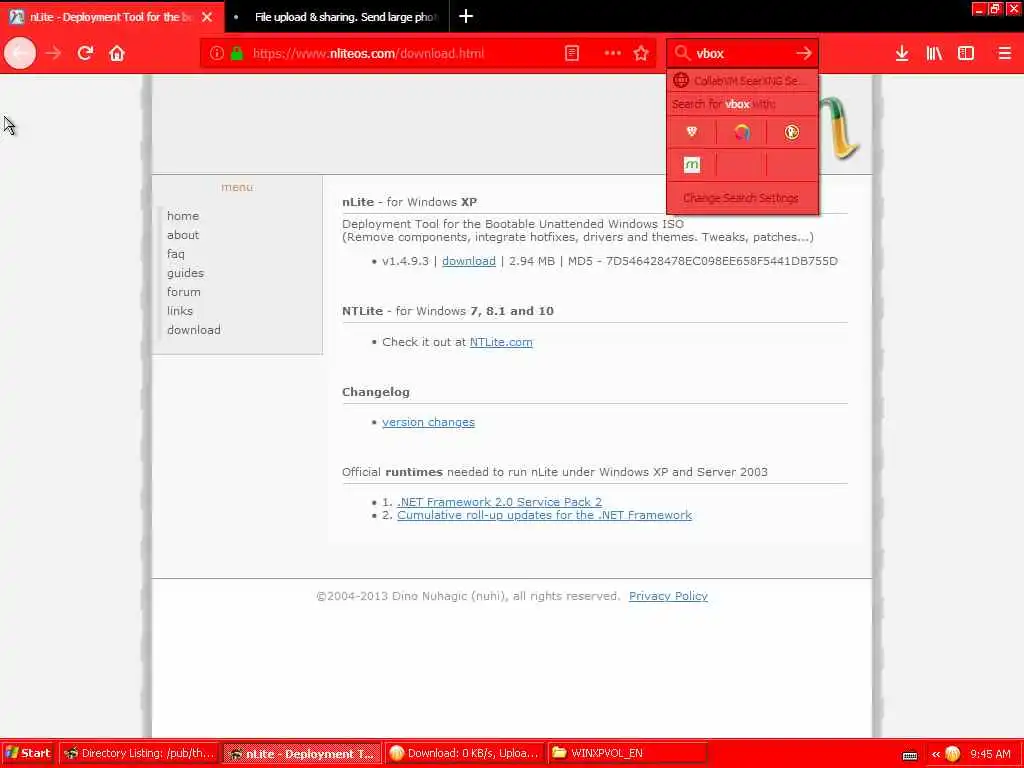
Task: Follow the NTLite.com link
Action: [x=501, y=342]
